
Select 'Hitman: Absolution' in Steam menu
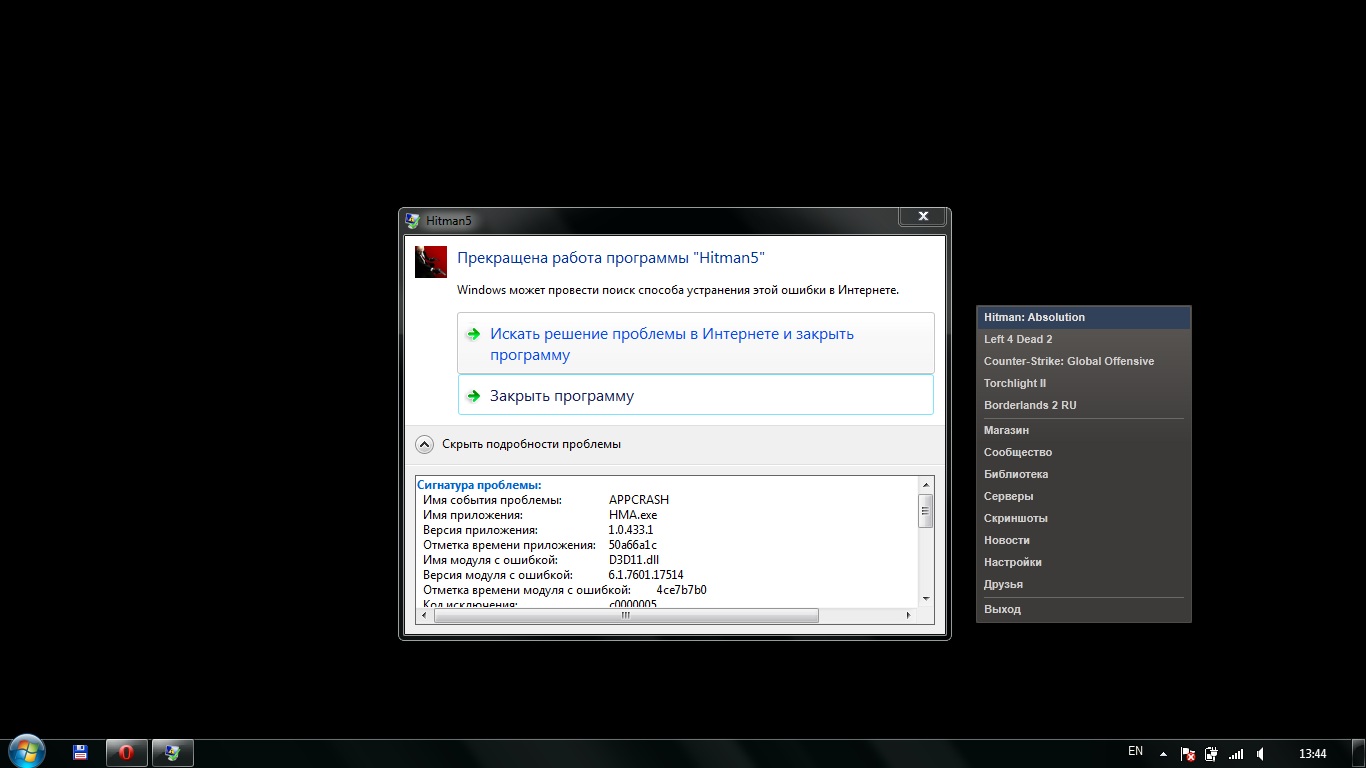(x=1084, y=317)
